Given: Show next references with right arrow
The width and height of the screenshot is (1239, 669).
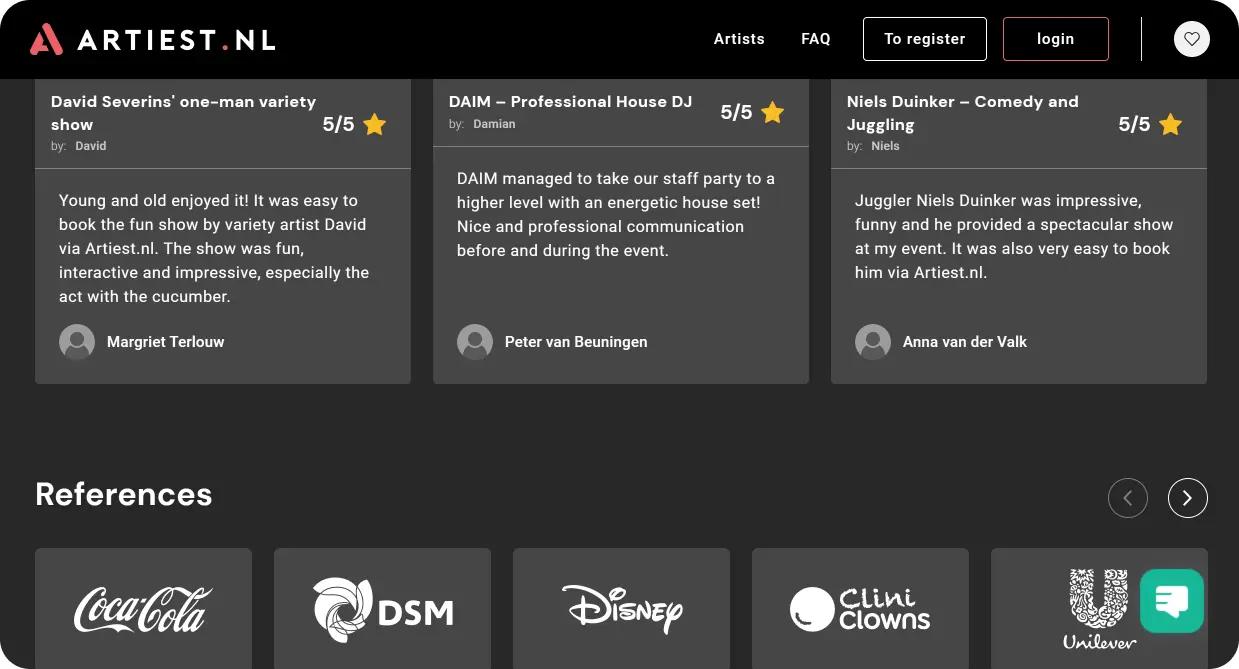Looking at the screenshot, I should [x=1187, y=498].
